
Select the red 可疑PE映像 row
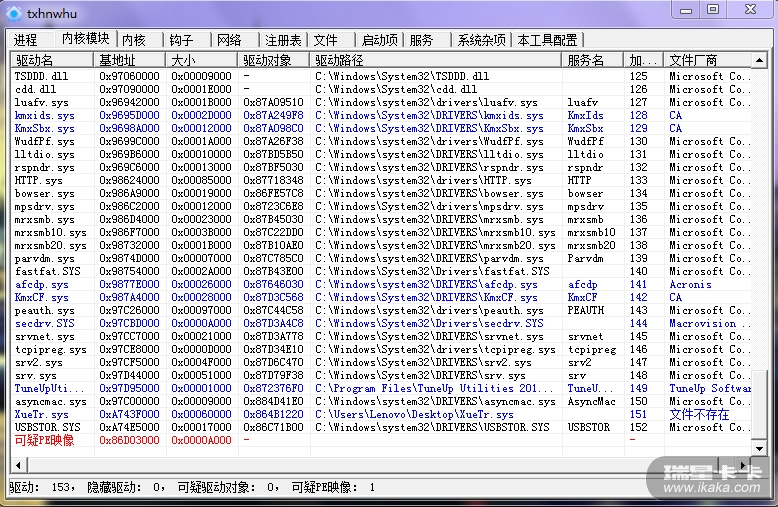(x=381, y=440)
